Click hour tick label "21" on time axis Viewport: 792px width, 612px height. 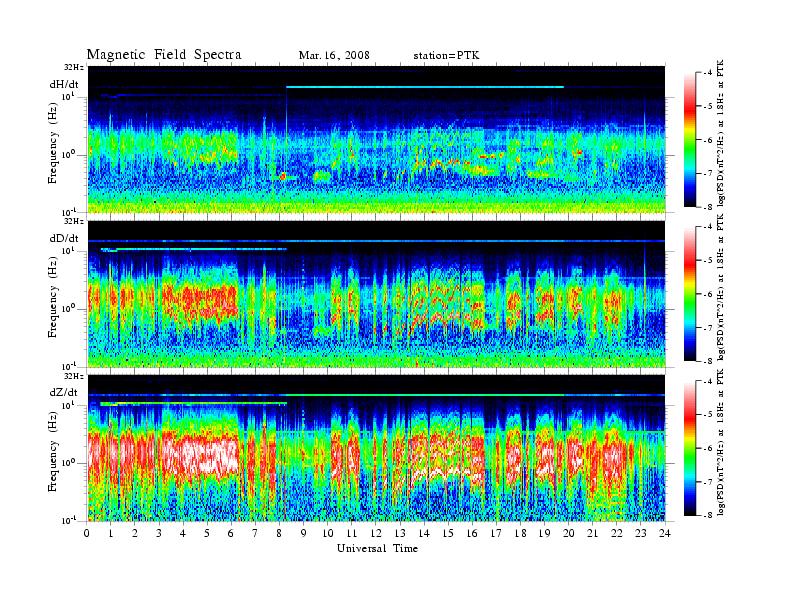tap(593, 534)
